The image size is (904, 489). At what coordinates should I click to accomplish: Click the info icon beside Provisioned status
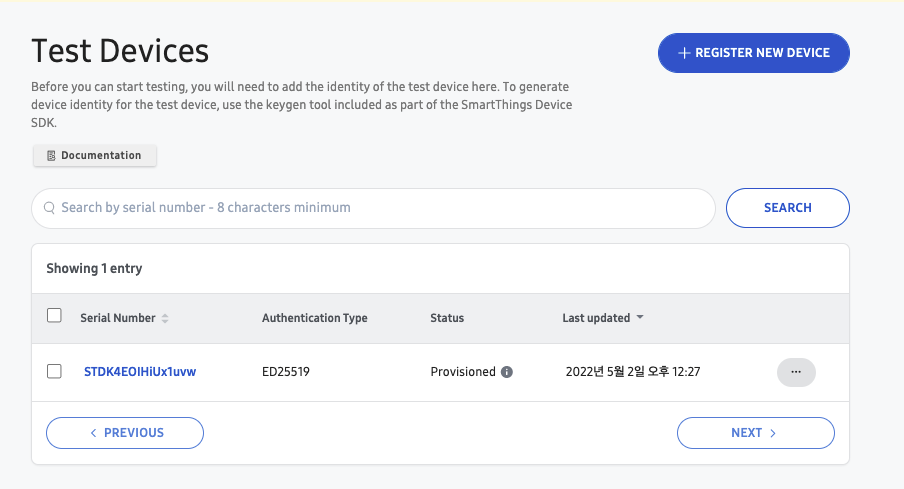click(507, 372)
